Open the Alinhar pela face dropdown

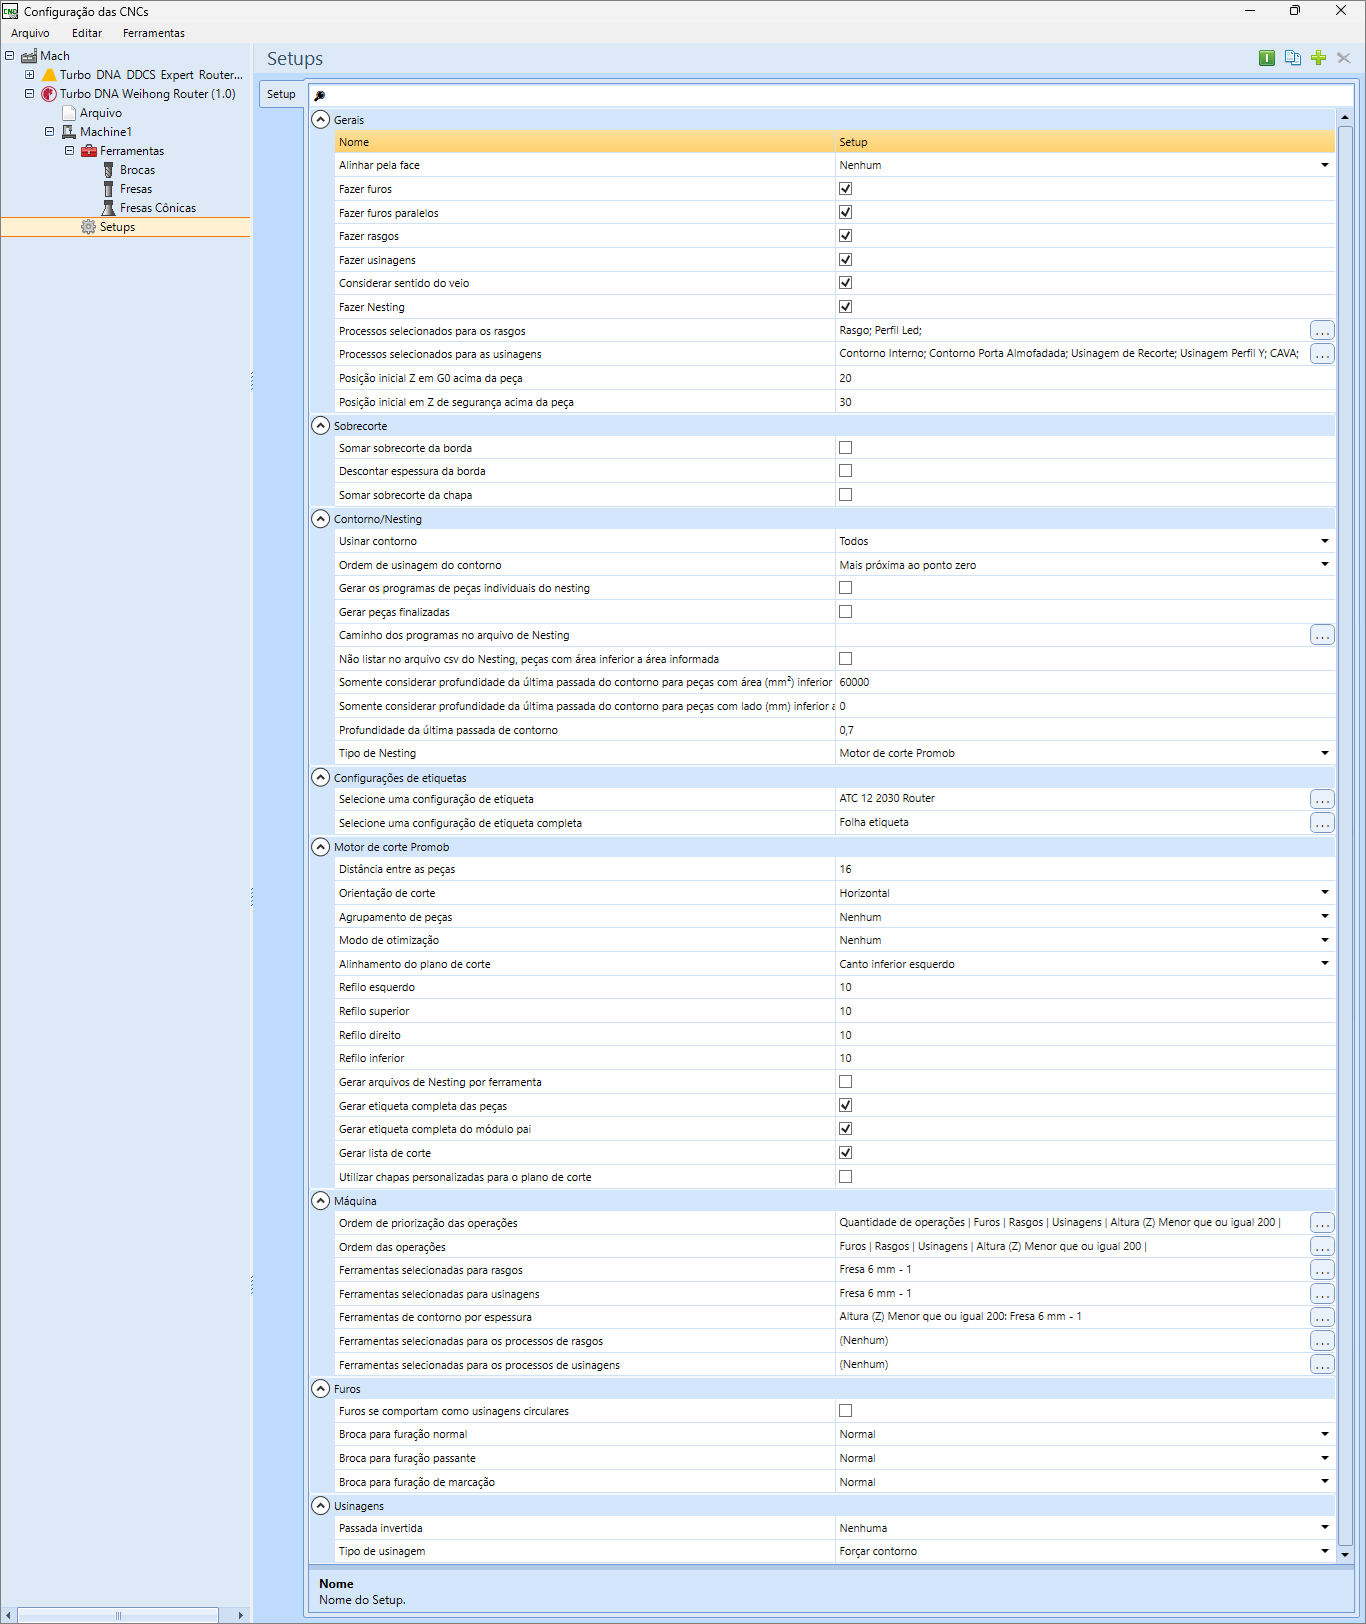click(x=1325, y=165)
